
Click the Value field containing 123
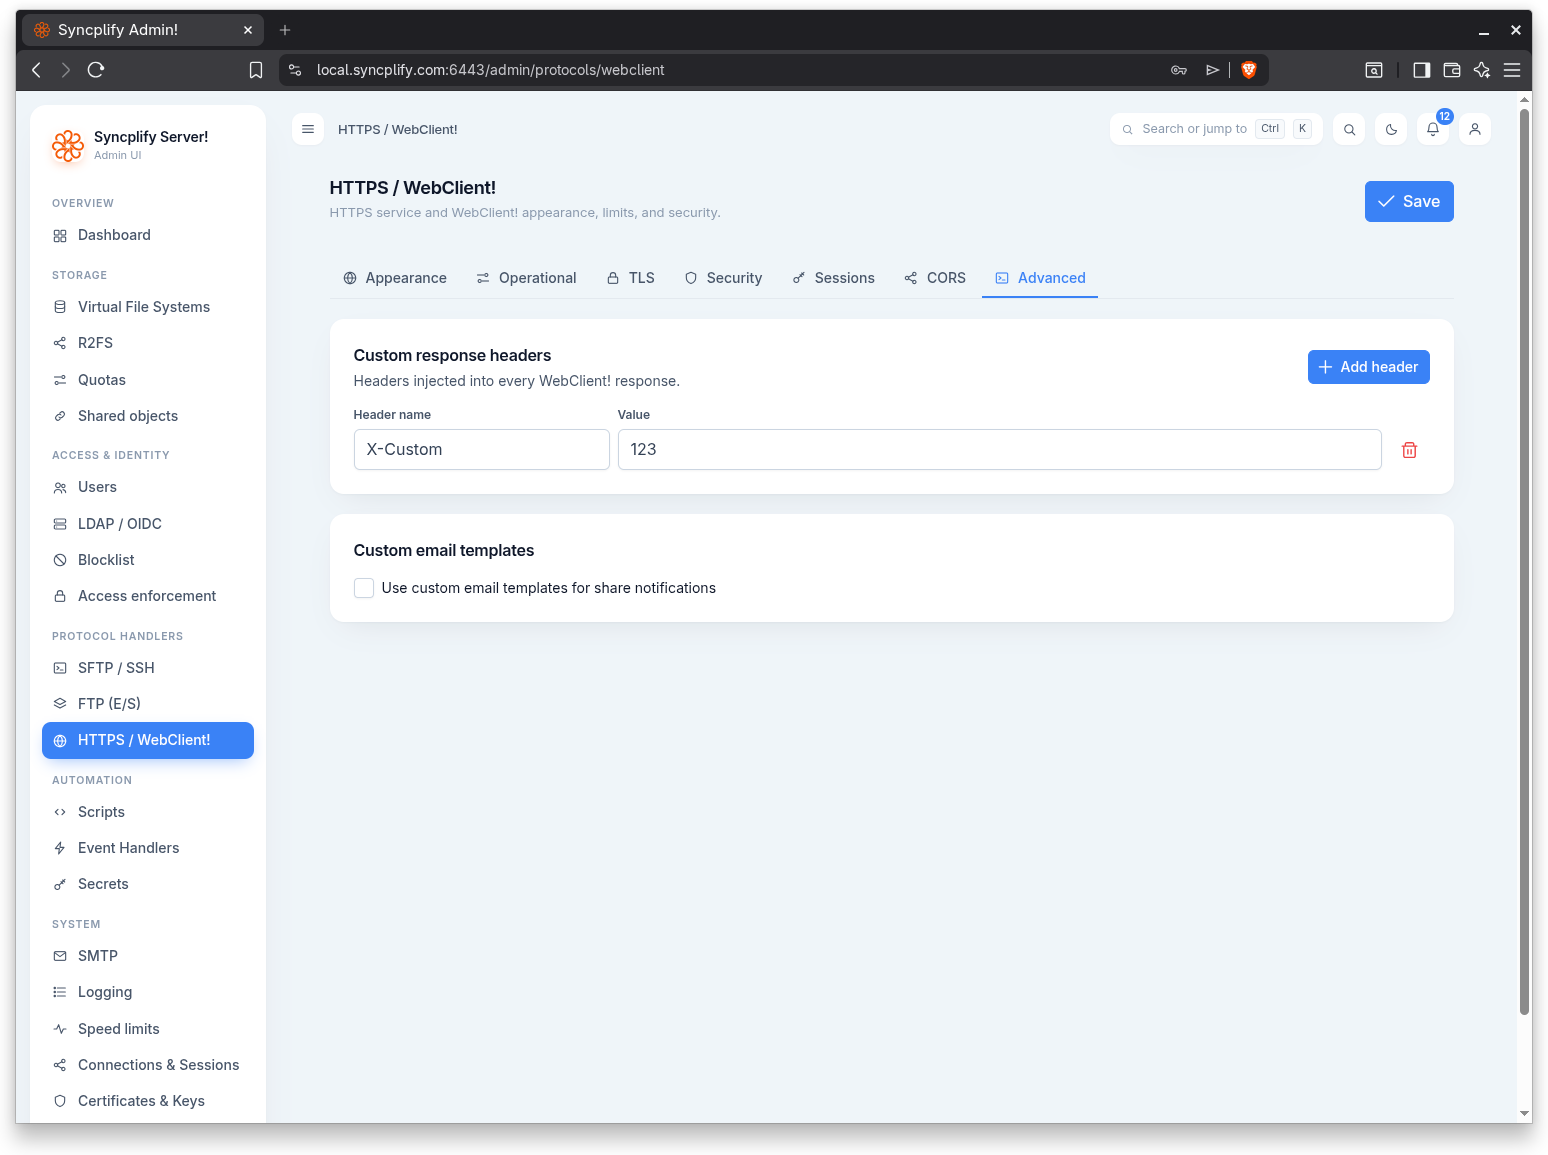click(1000, 450)
